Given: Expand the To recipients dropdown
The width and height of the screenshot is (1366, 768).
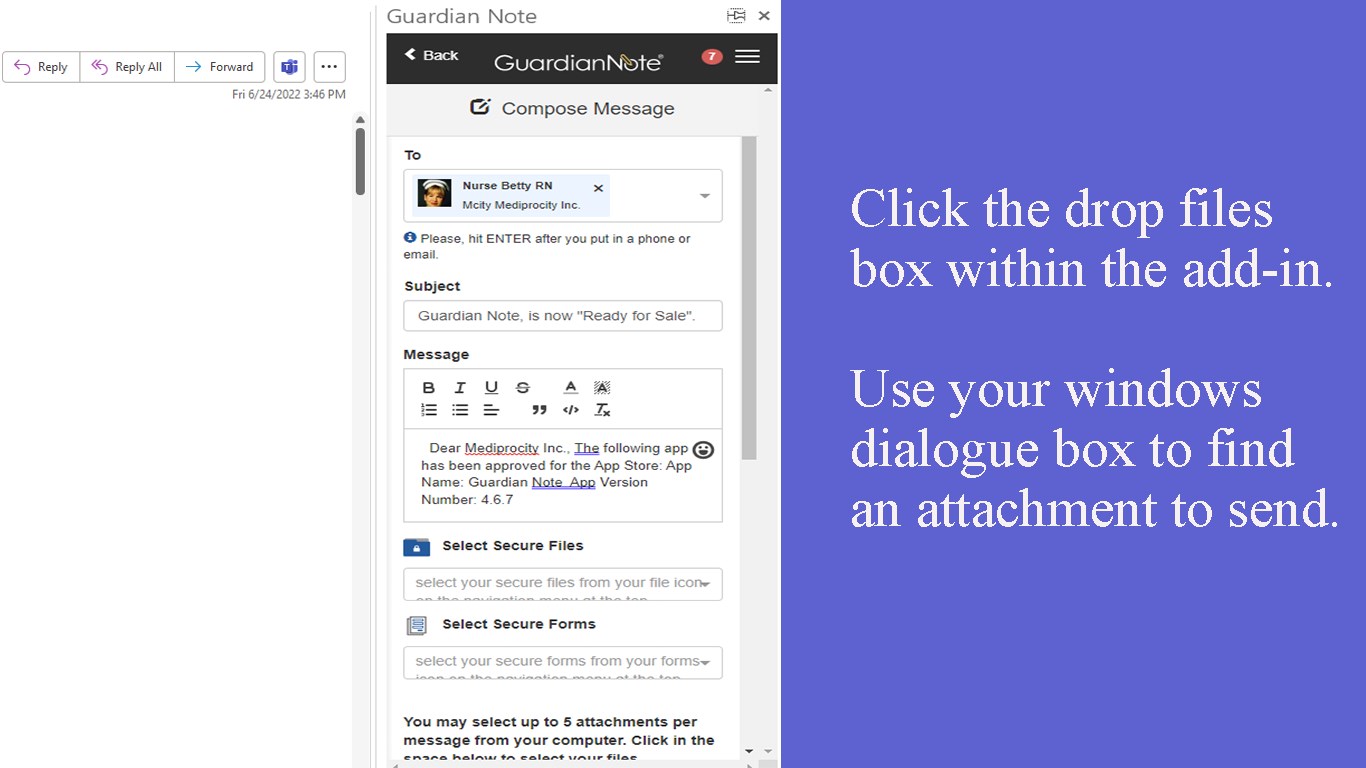Looking at the screenshot, I should [705, 196].
